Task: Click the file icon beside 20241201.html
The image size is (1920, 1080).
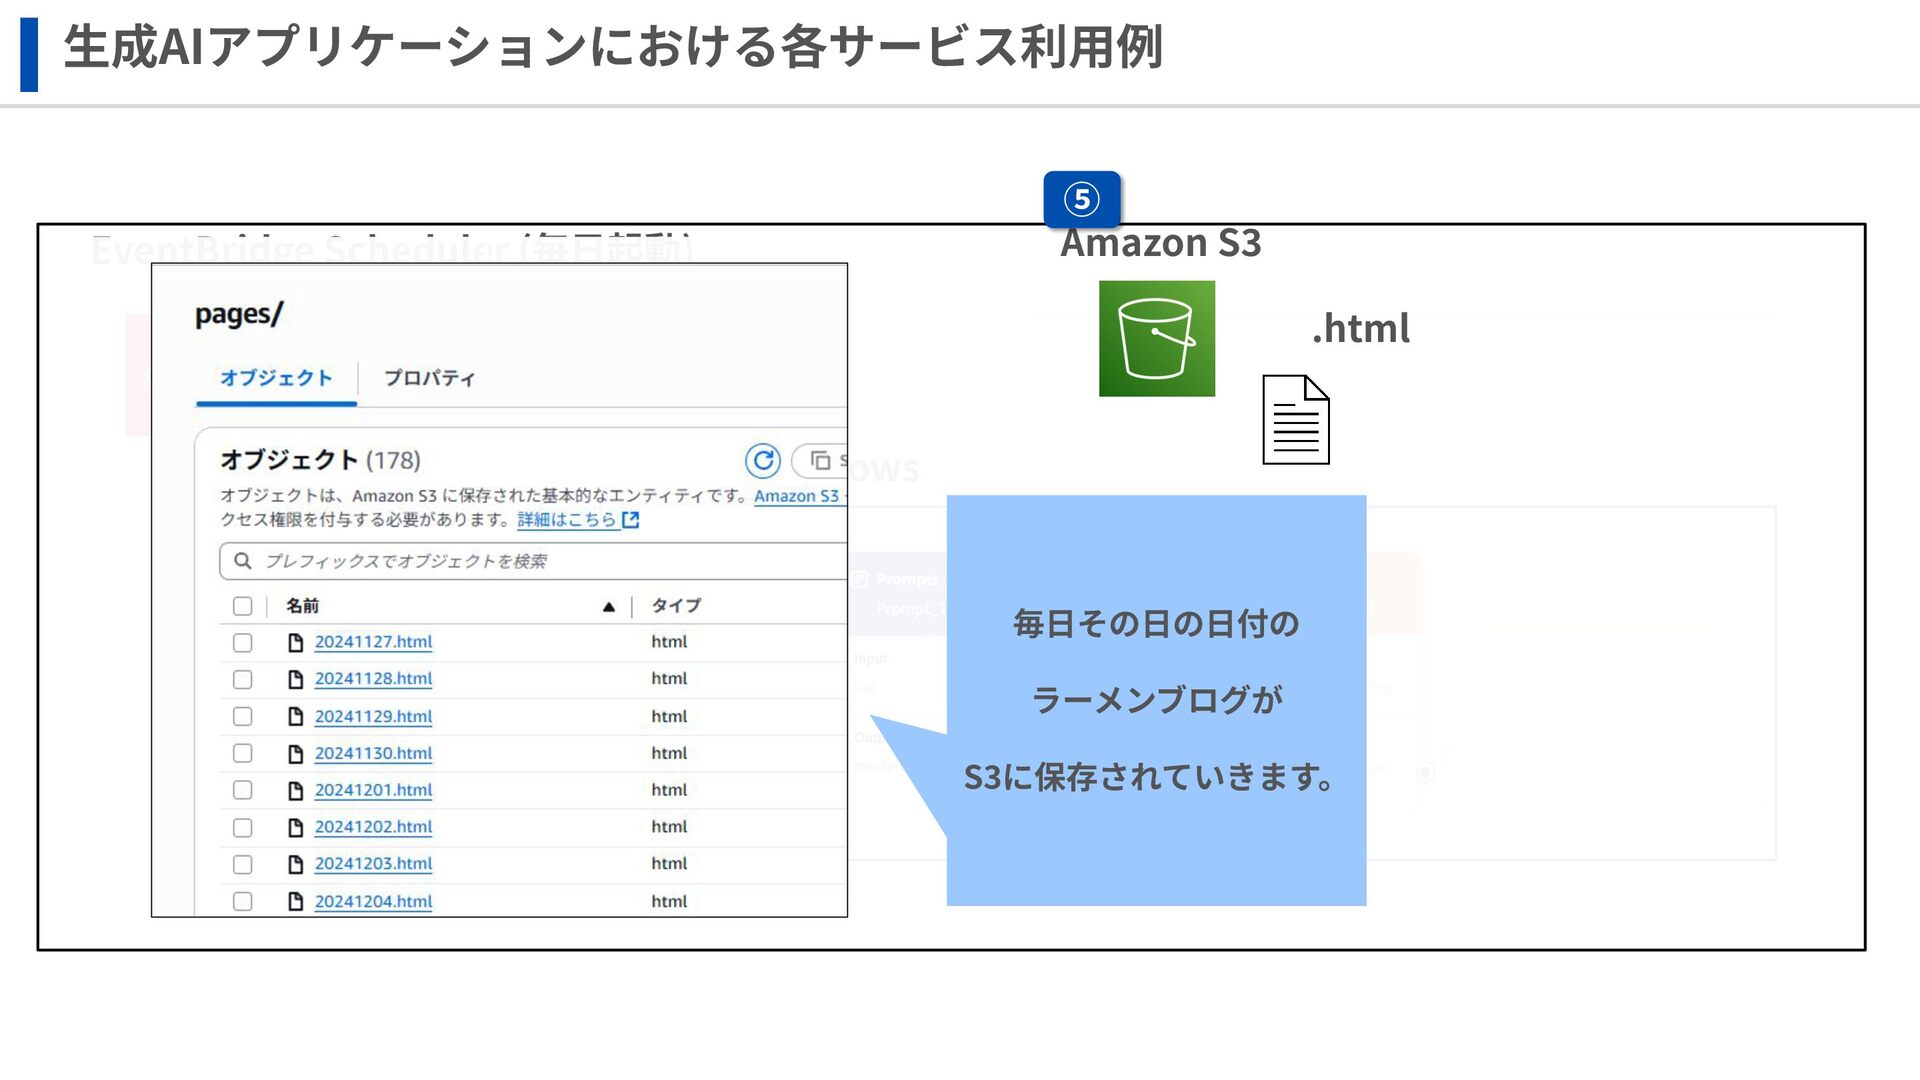Action: click(295, 791)
